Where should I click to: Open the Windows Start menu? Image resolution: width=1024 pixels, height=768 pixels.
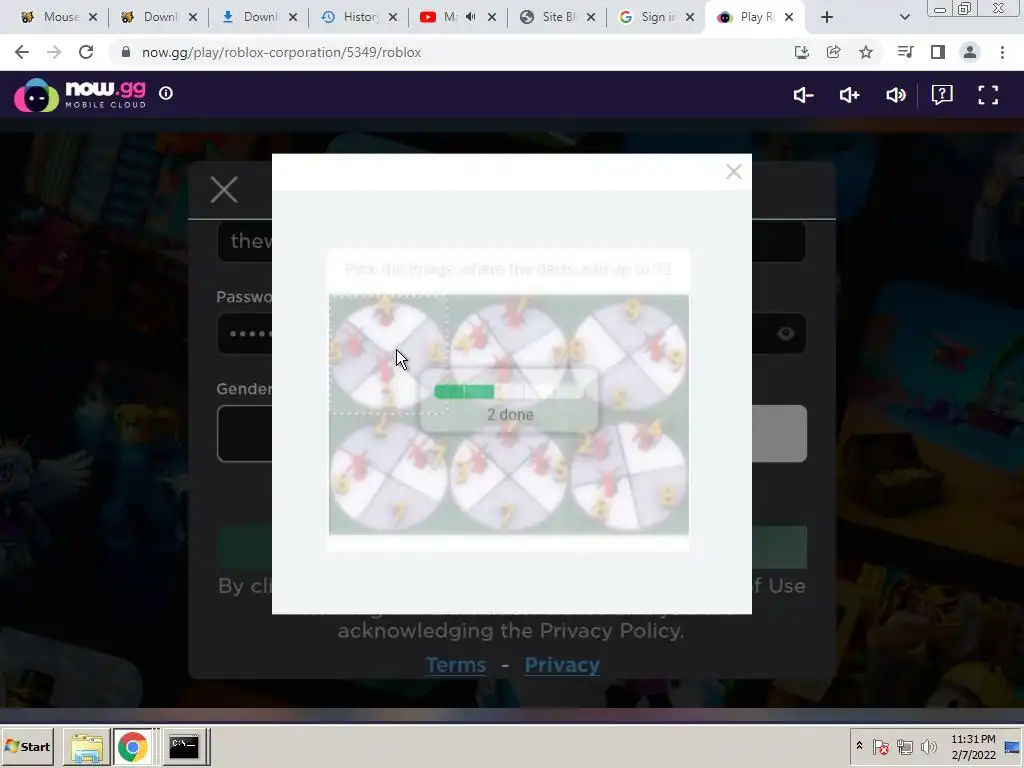click(x=27, y=746)
